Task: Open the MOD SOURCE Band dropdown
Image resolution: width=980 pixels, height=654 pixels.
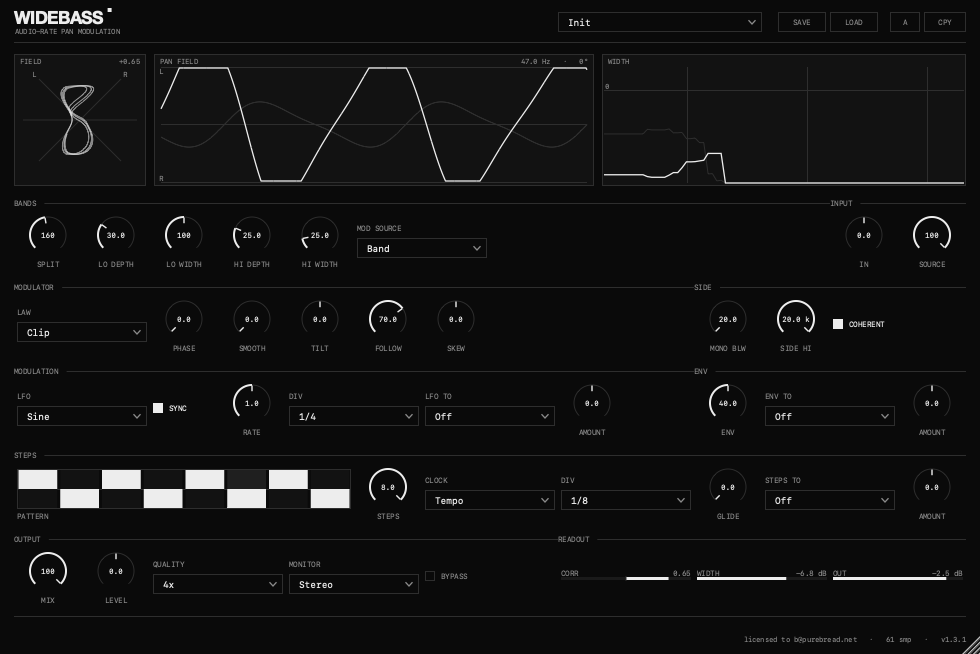Action: pos(422,248)
